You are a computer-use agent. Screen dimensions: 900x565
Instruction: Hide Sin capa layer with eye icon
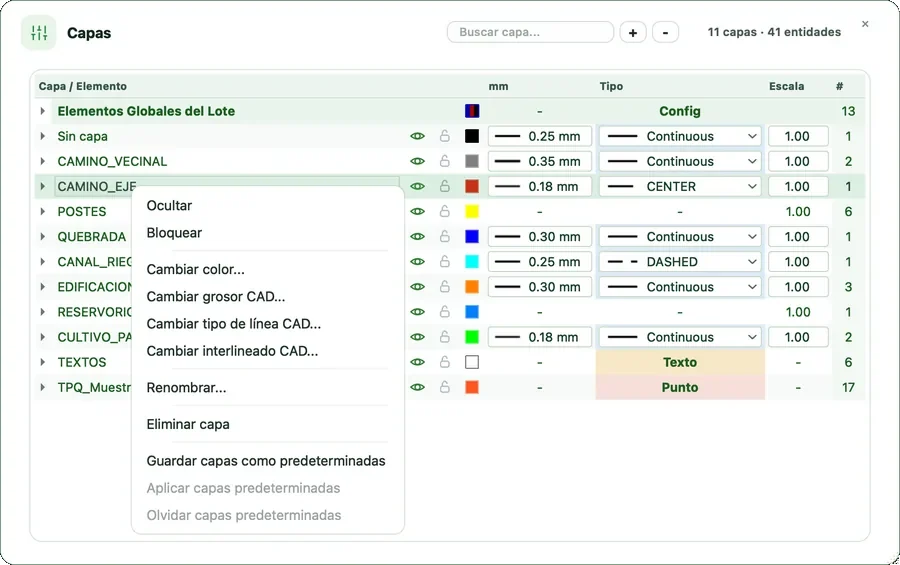(417, 136)
